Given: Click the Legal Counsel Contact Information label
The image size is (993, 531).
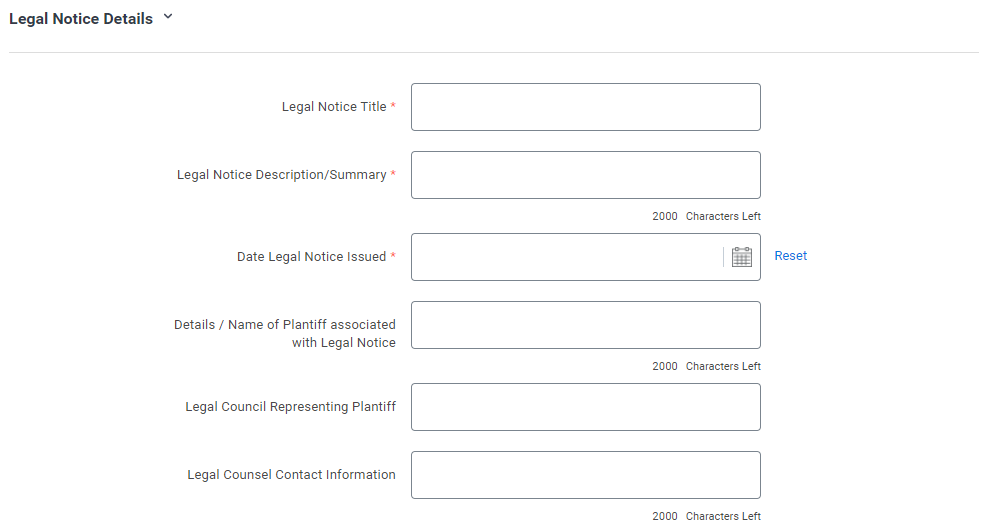Looking at the screenshot, I should click(x=291, y=475).
